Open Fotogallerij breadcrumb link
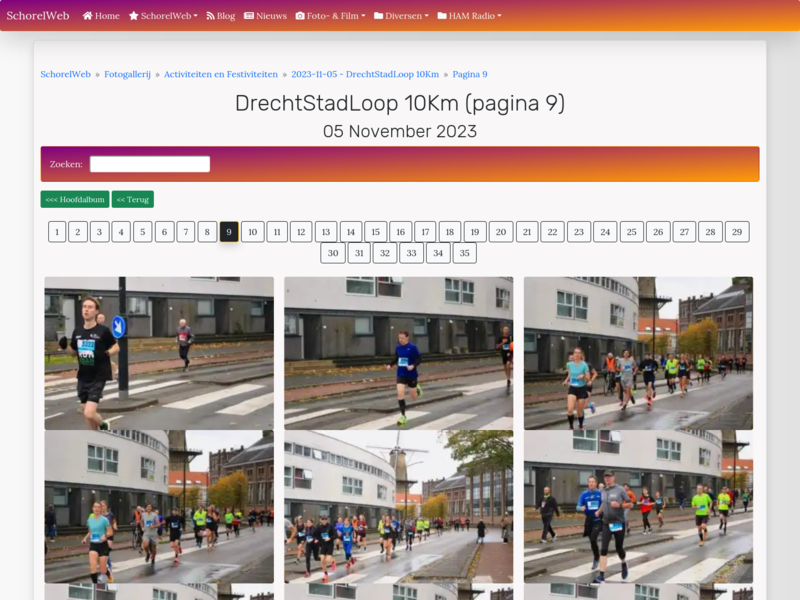800x600 pixels. (128, 74)
